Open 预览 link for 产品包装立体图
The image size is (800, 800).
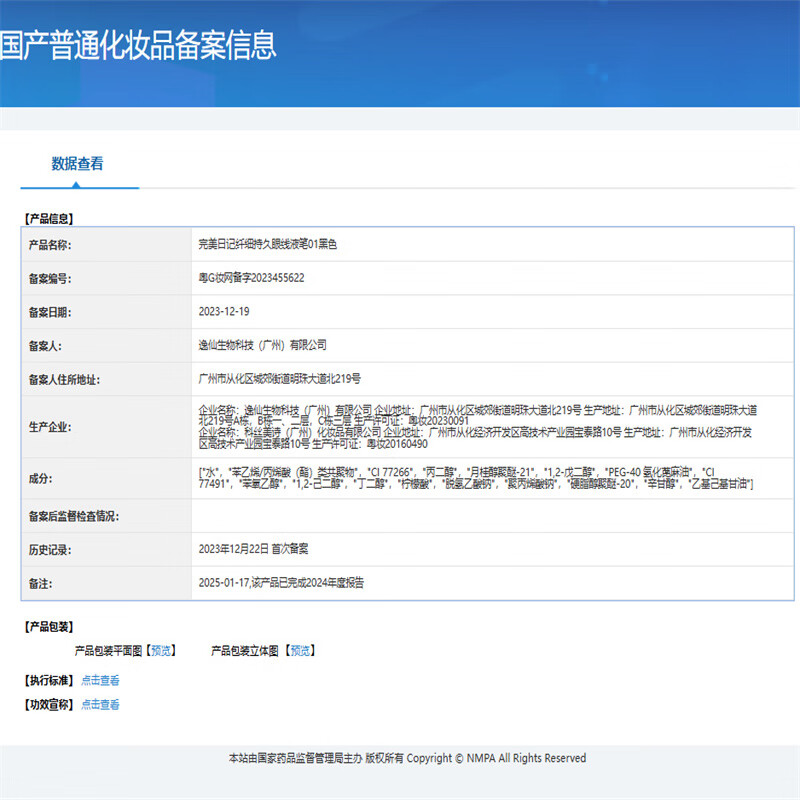299,651
